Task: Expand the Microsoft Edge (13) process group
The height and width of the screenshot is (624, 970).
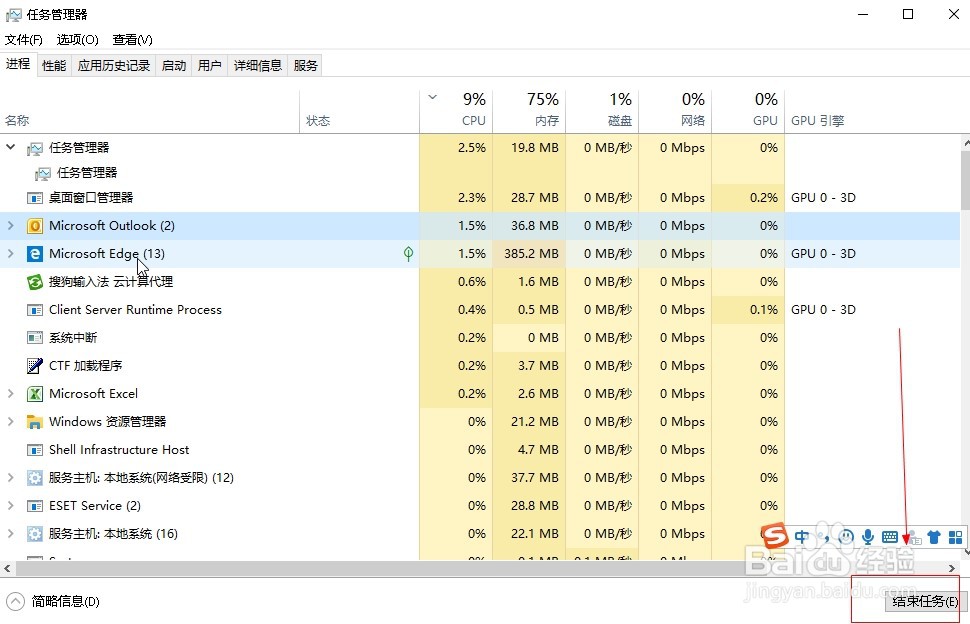Action: 11,254
